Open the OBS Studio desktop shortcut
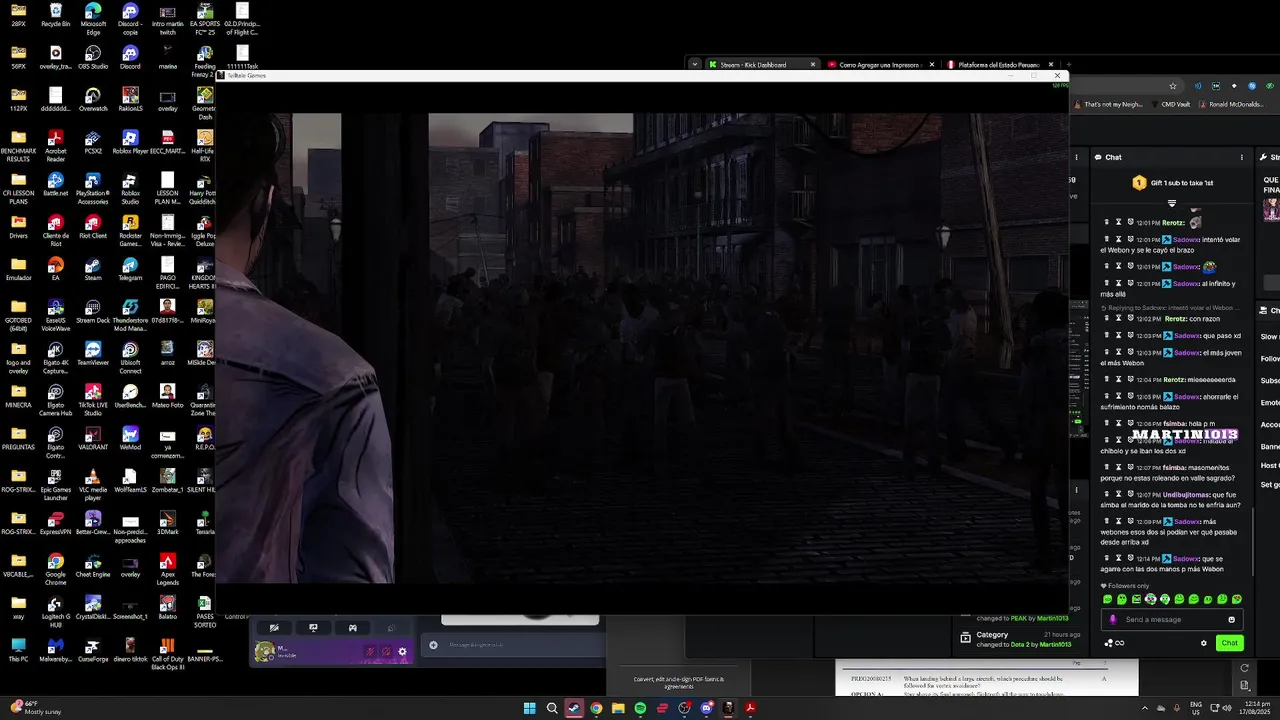This screenshot has height=720, width=1280. coord(93,57)
